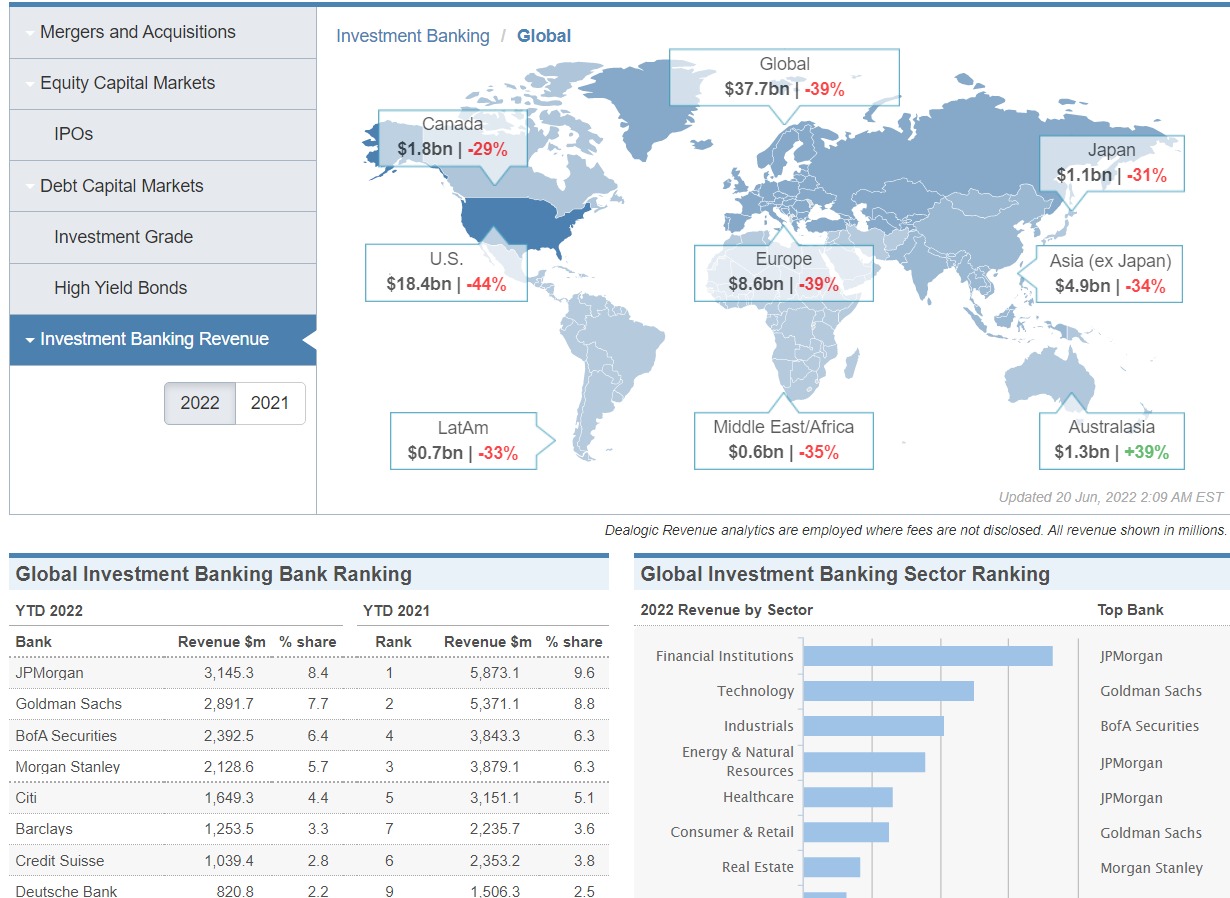1230x898 pixels.
Task: Click the Technology sector label
Action: (x=755, y=691)
